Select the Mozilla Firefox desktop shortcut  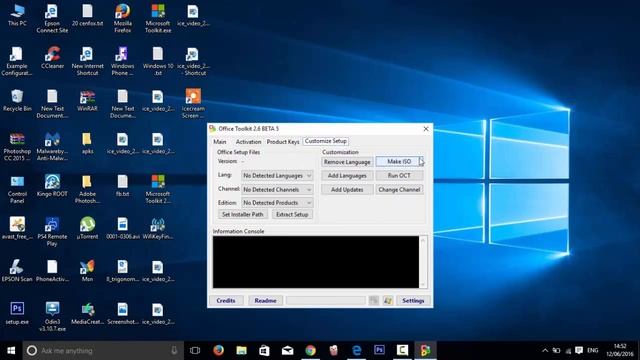click(122, 19)
